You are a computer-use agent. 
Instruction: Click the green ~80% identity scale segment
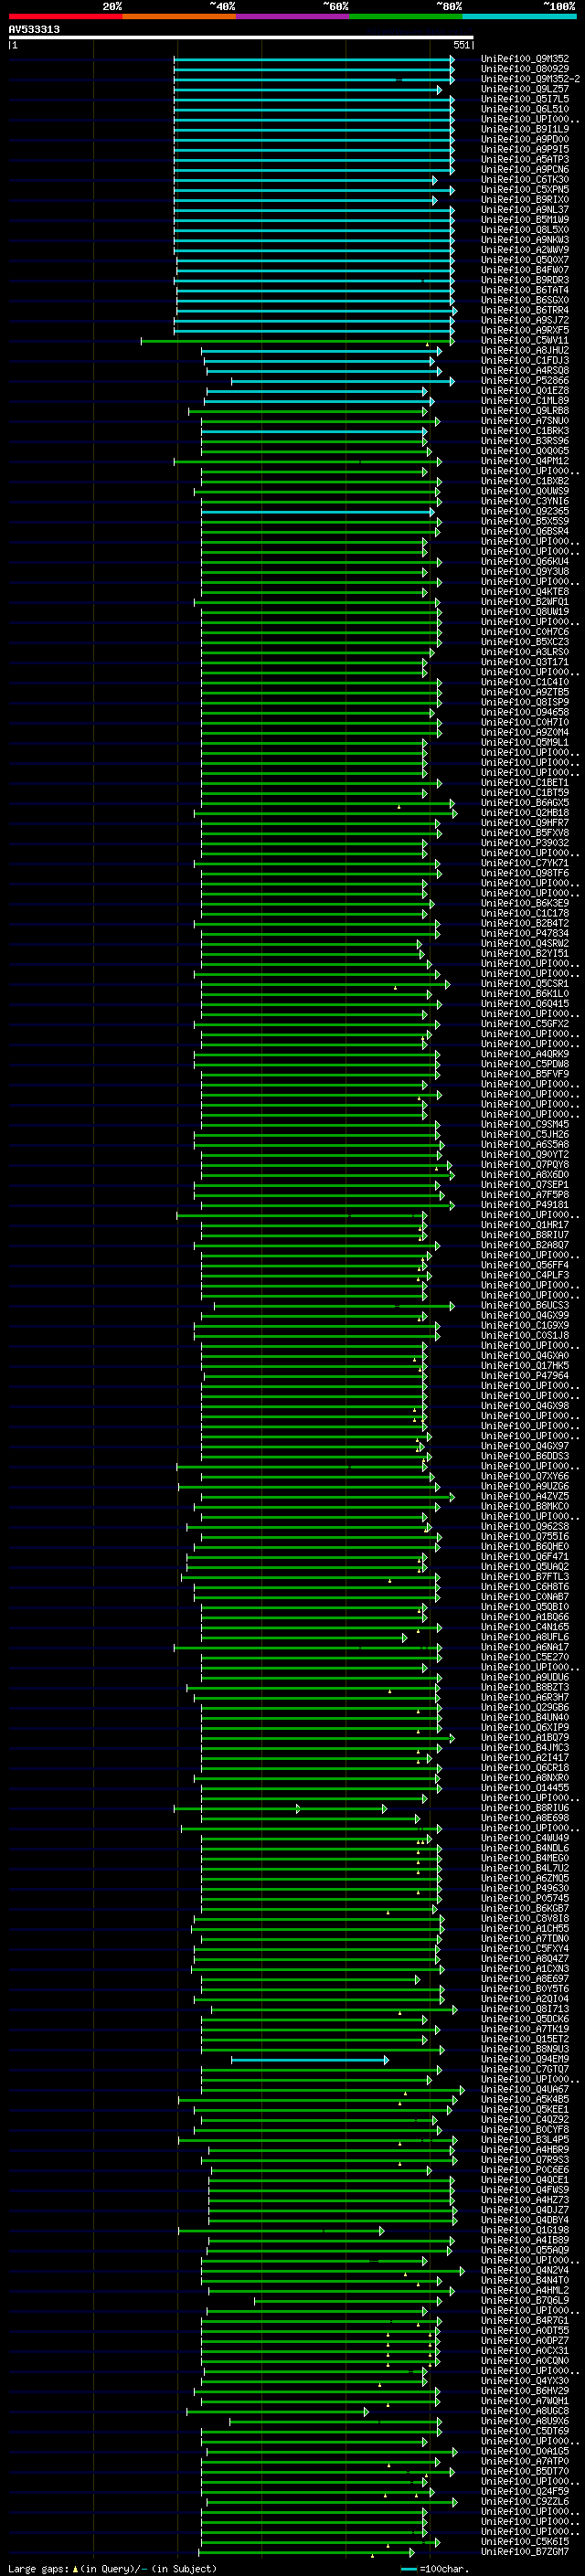tap(406, 16)
